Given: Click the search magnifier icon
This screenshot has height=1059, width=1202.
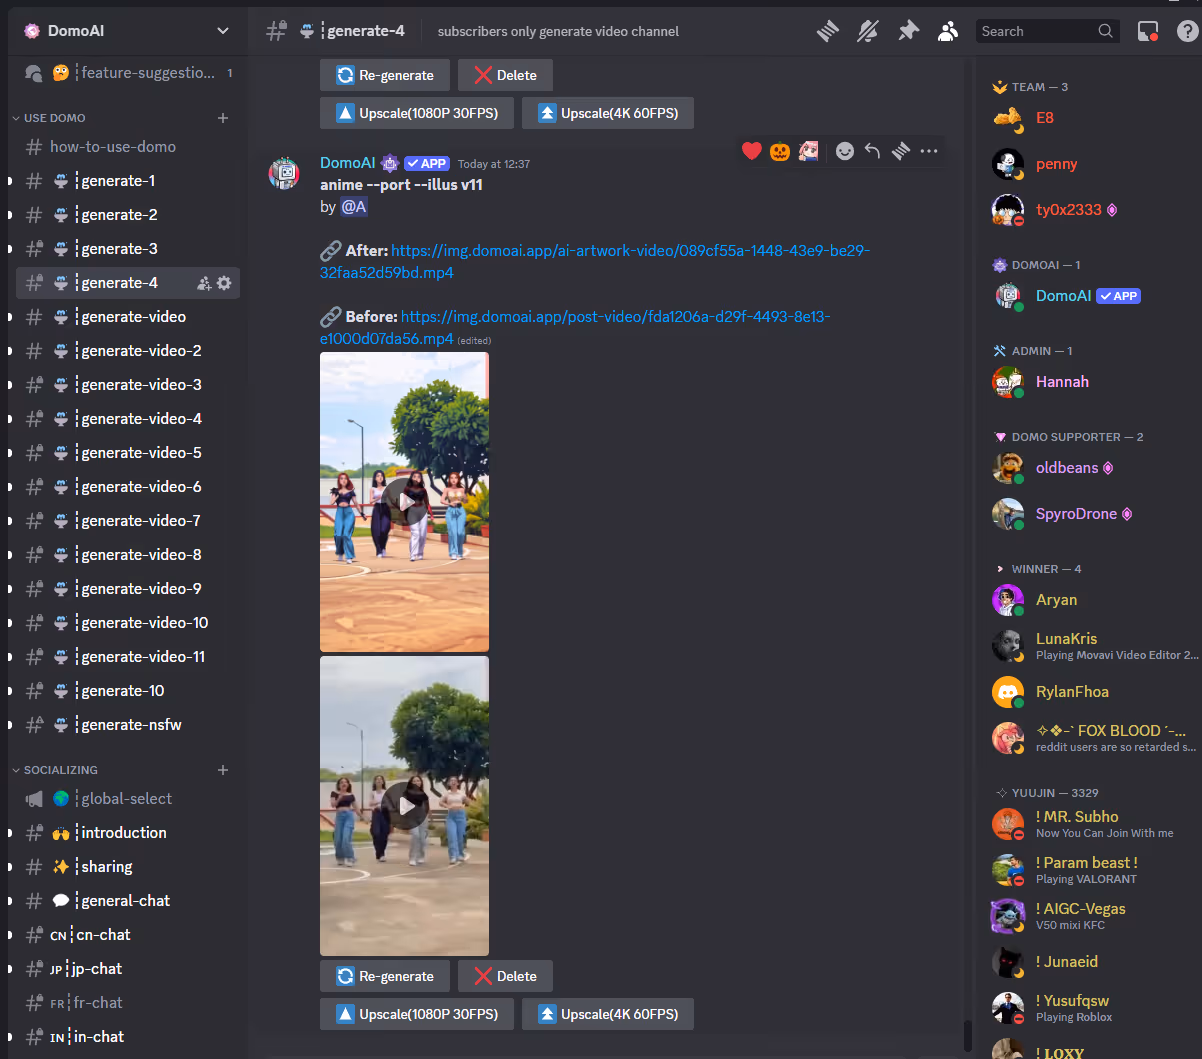Looking at the screenshot, I should click(1105, 31).
